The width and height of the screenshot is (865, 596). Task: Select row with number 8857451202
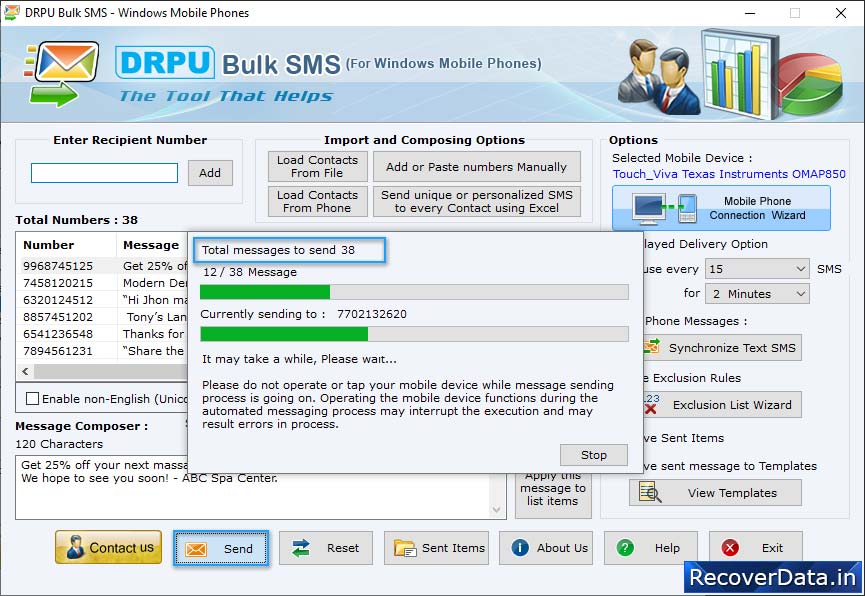103,317
